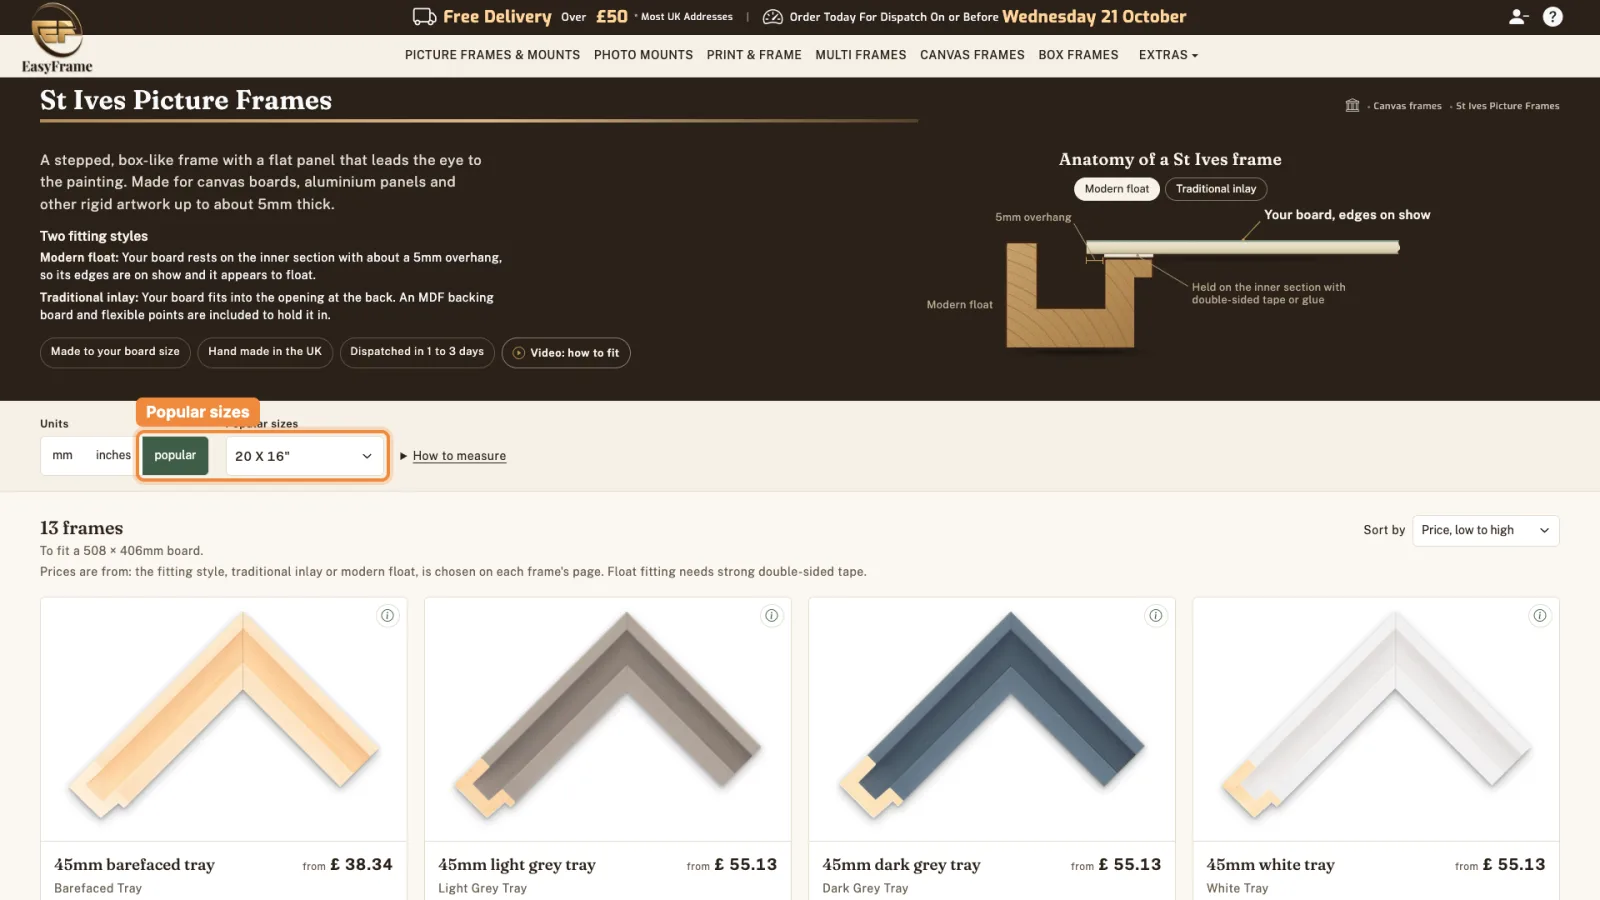Screen dimensions: 1600x900
Task: Go to Print & Frame
Action: tap(754, 55)
